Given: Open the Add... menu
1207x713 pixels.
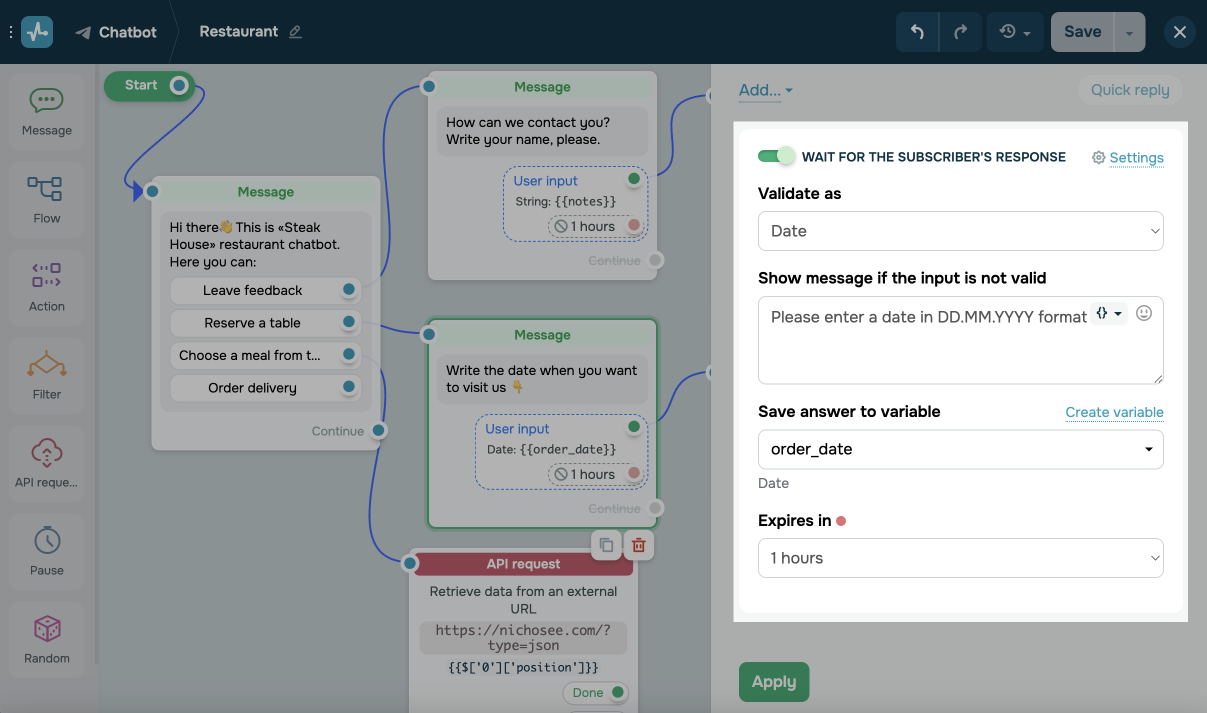Looking at the screenshot, I should 765,90.
